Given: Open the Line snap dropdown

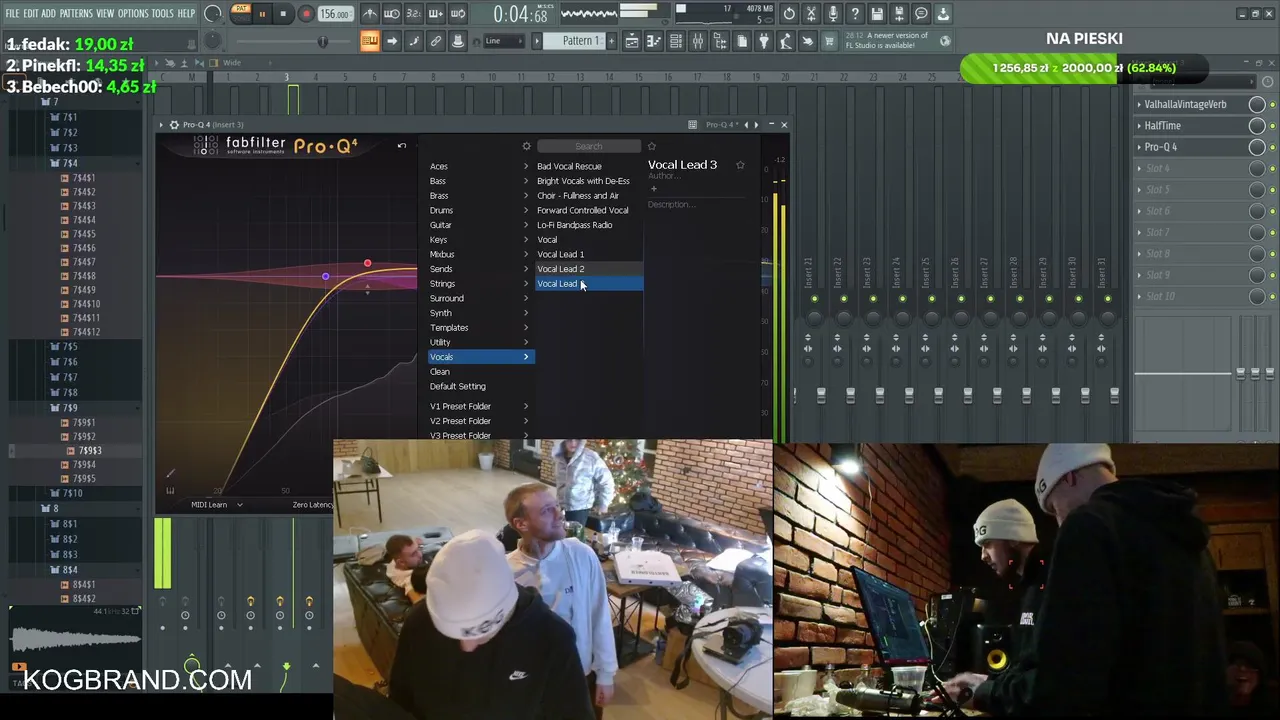Looking at the screenshot, I should [x=504, y=41].
